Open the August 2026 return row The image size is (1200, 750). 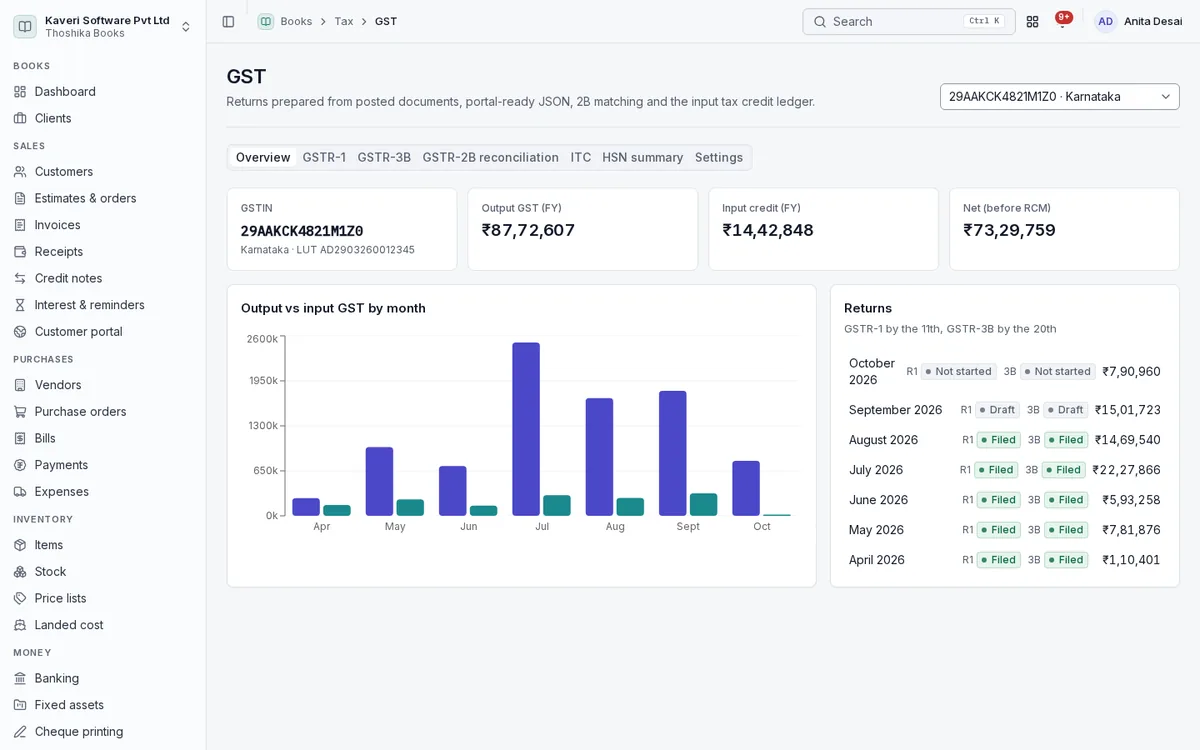click(1004, 440)
